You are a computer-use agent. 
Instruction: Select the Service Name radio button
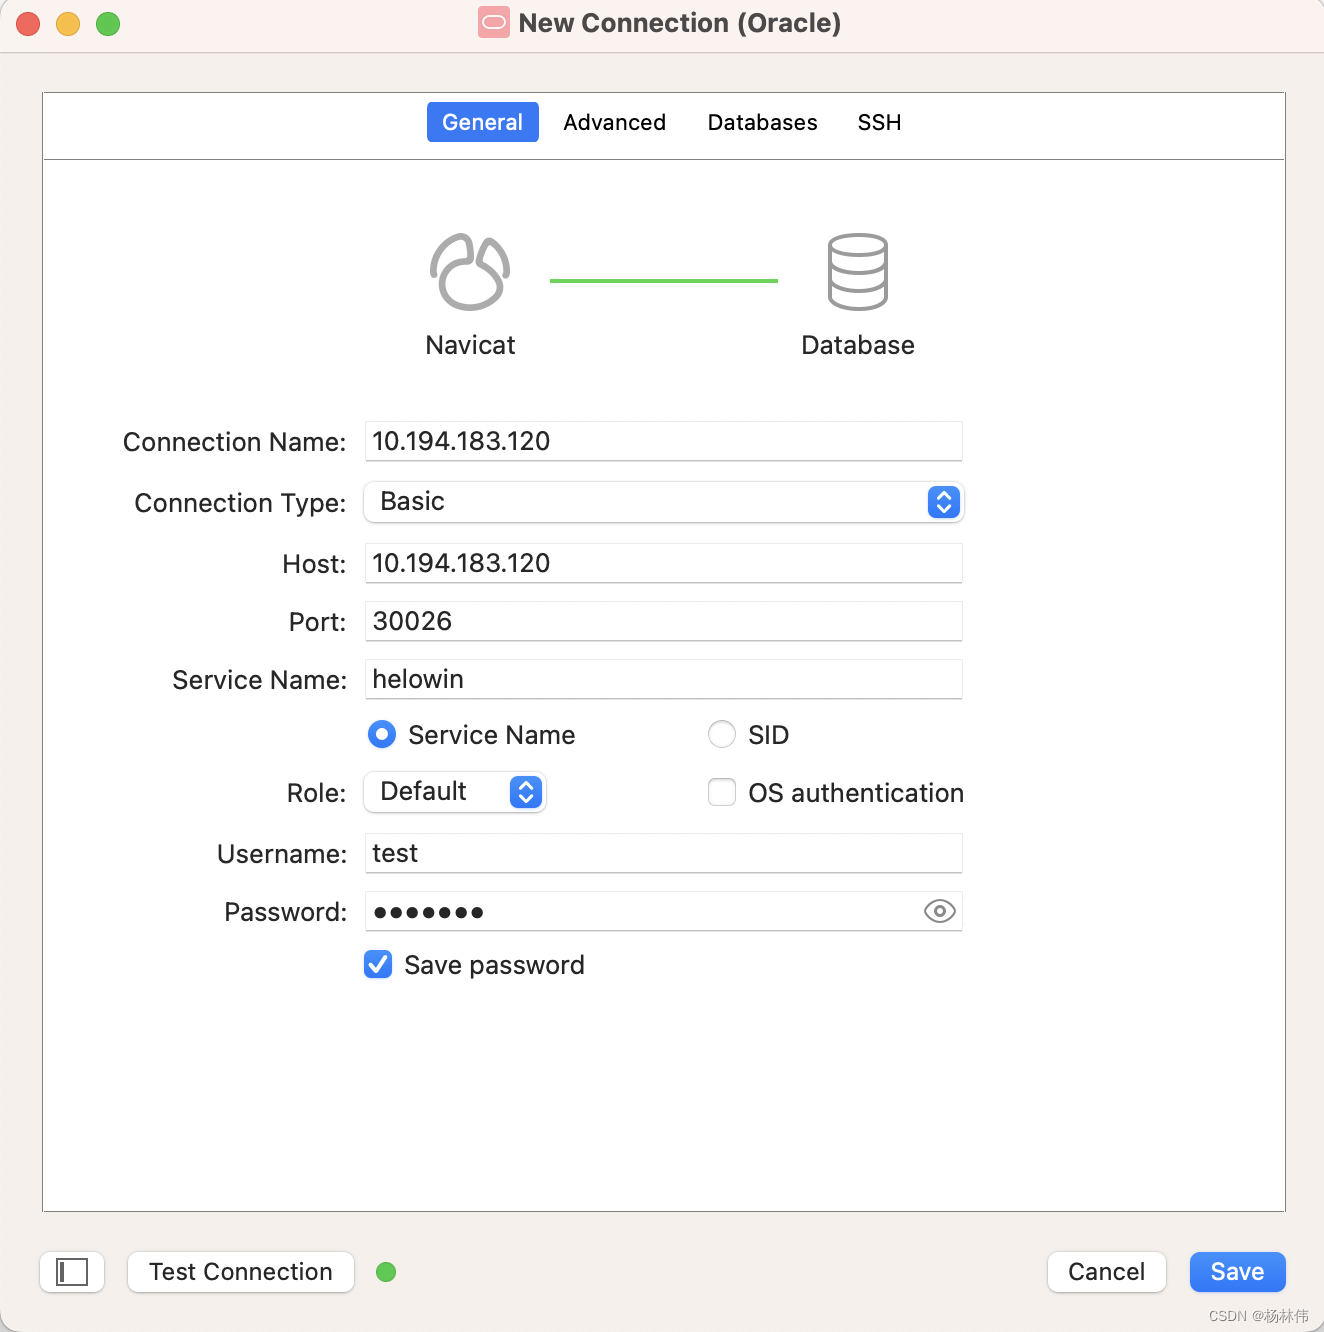click(381, 734)
